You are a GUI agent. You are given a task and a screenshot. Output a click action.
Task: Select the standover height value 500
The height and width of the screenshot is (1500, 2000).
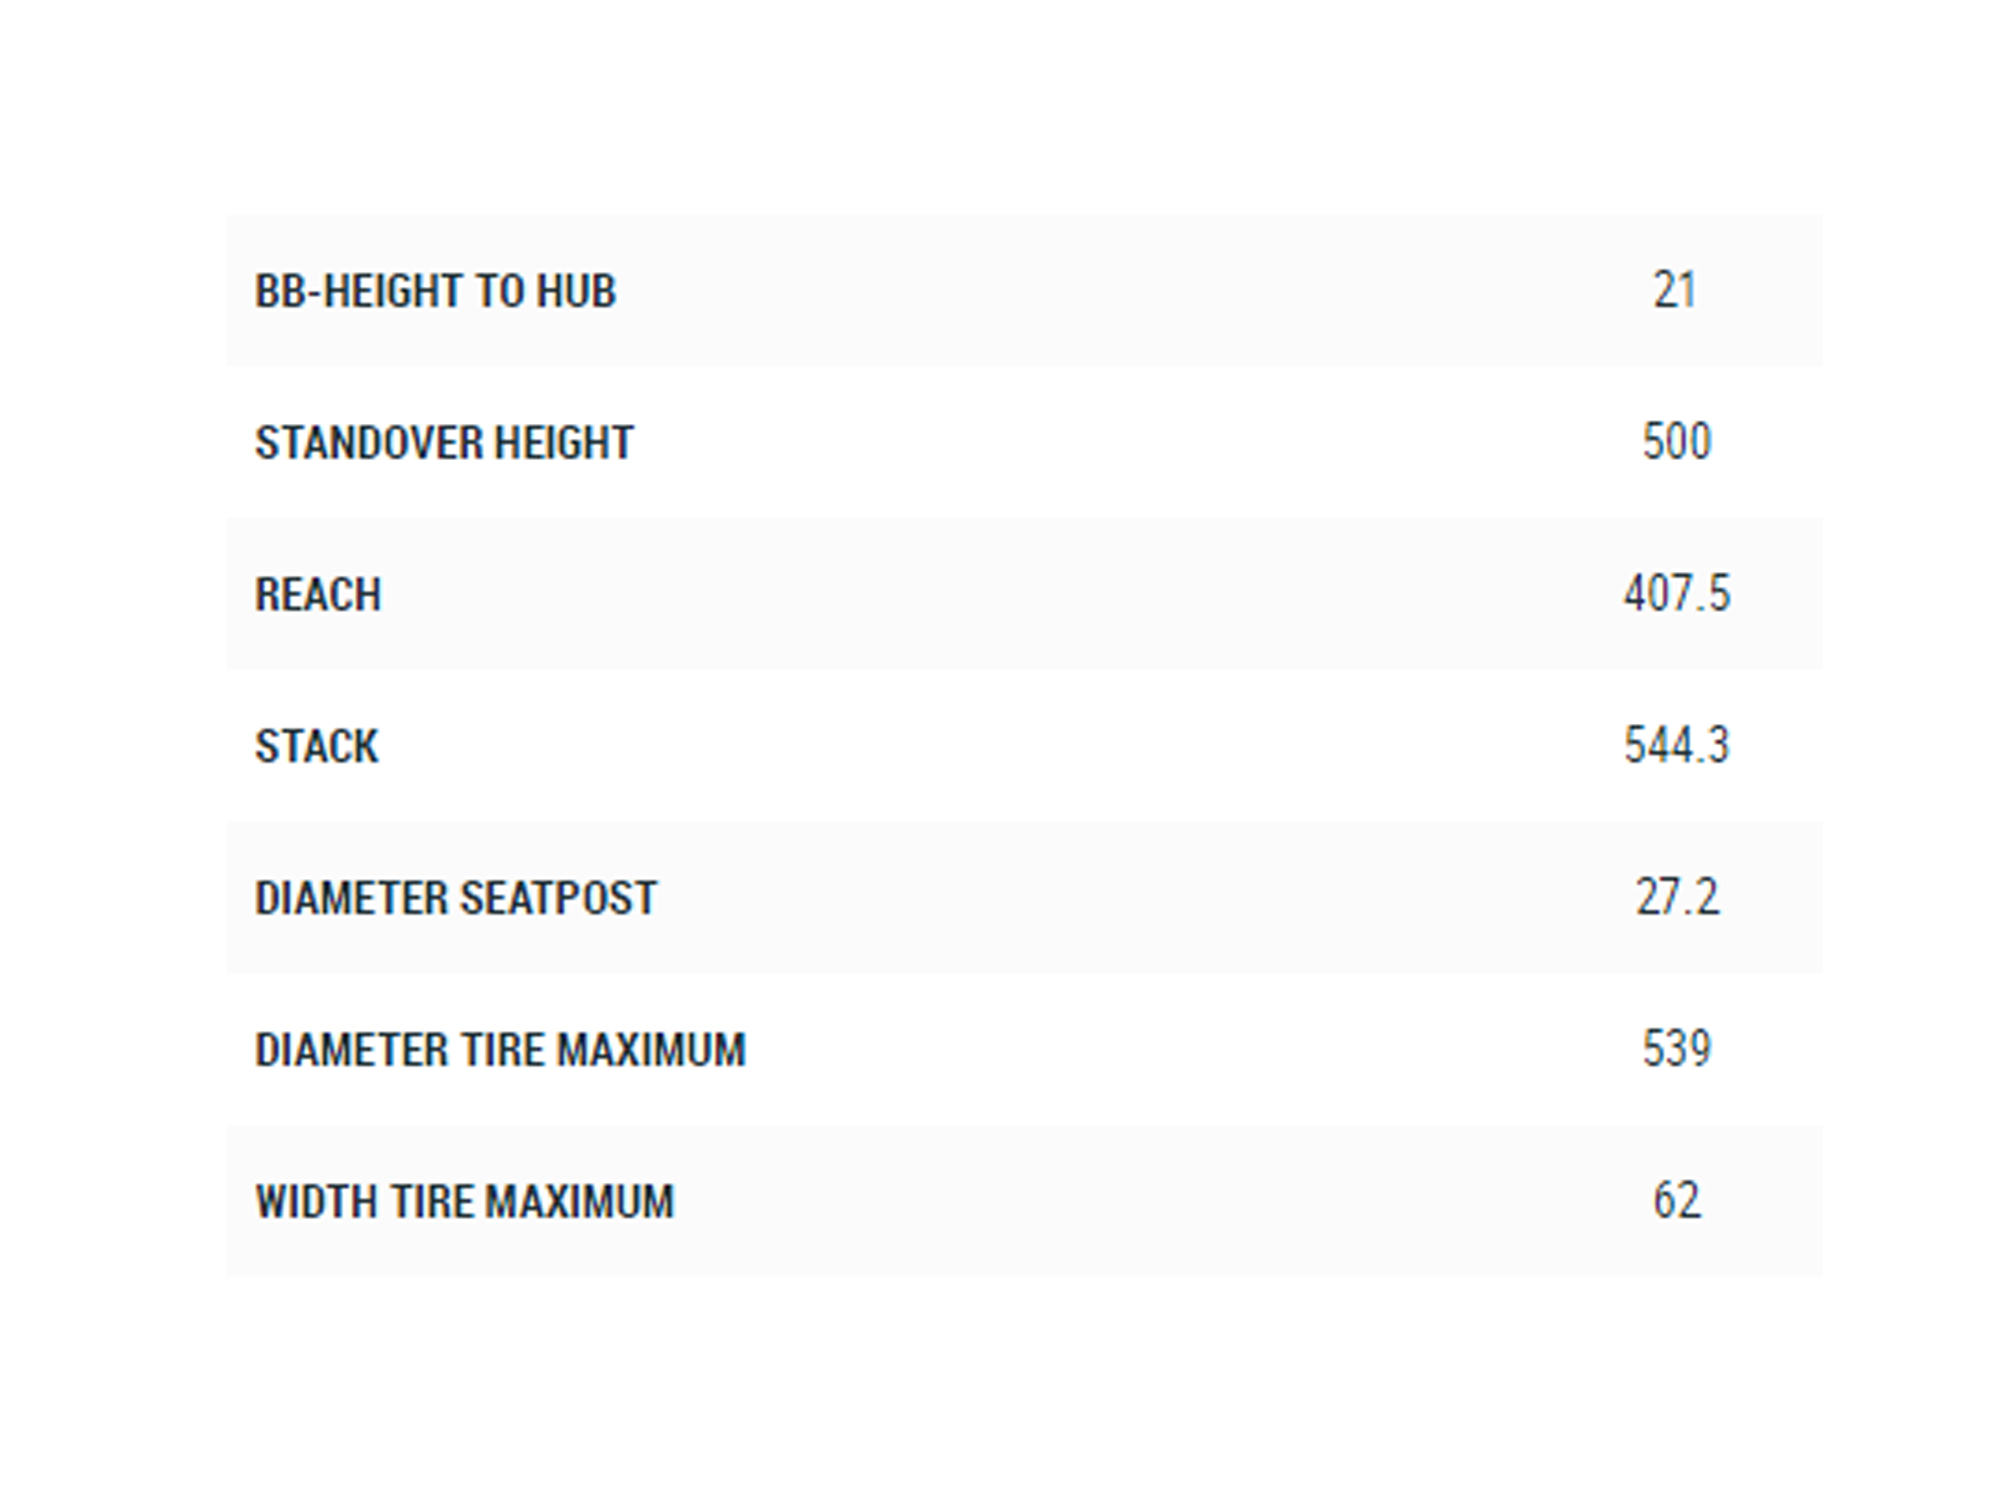[x=1677, y=442]
